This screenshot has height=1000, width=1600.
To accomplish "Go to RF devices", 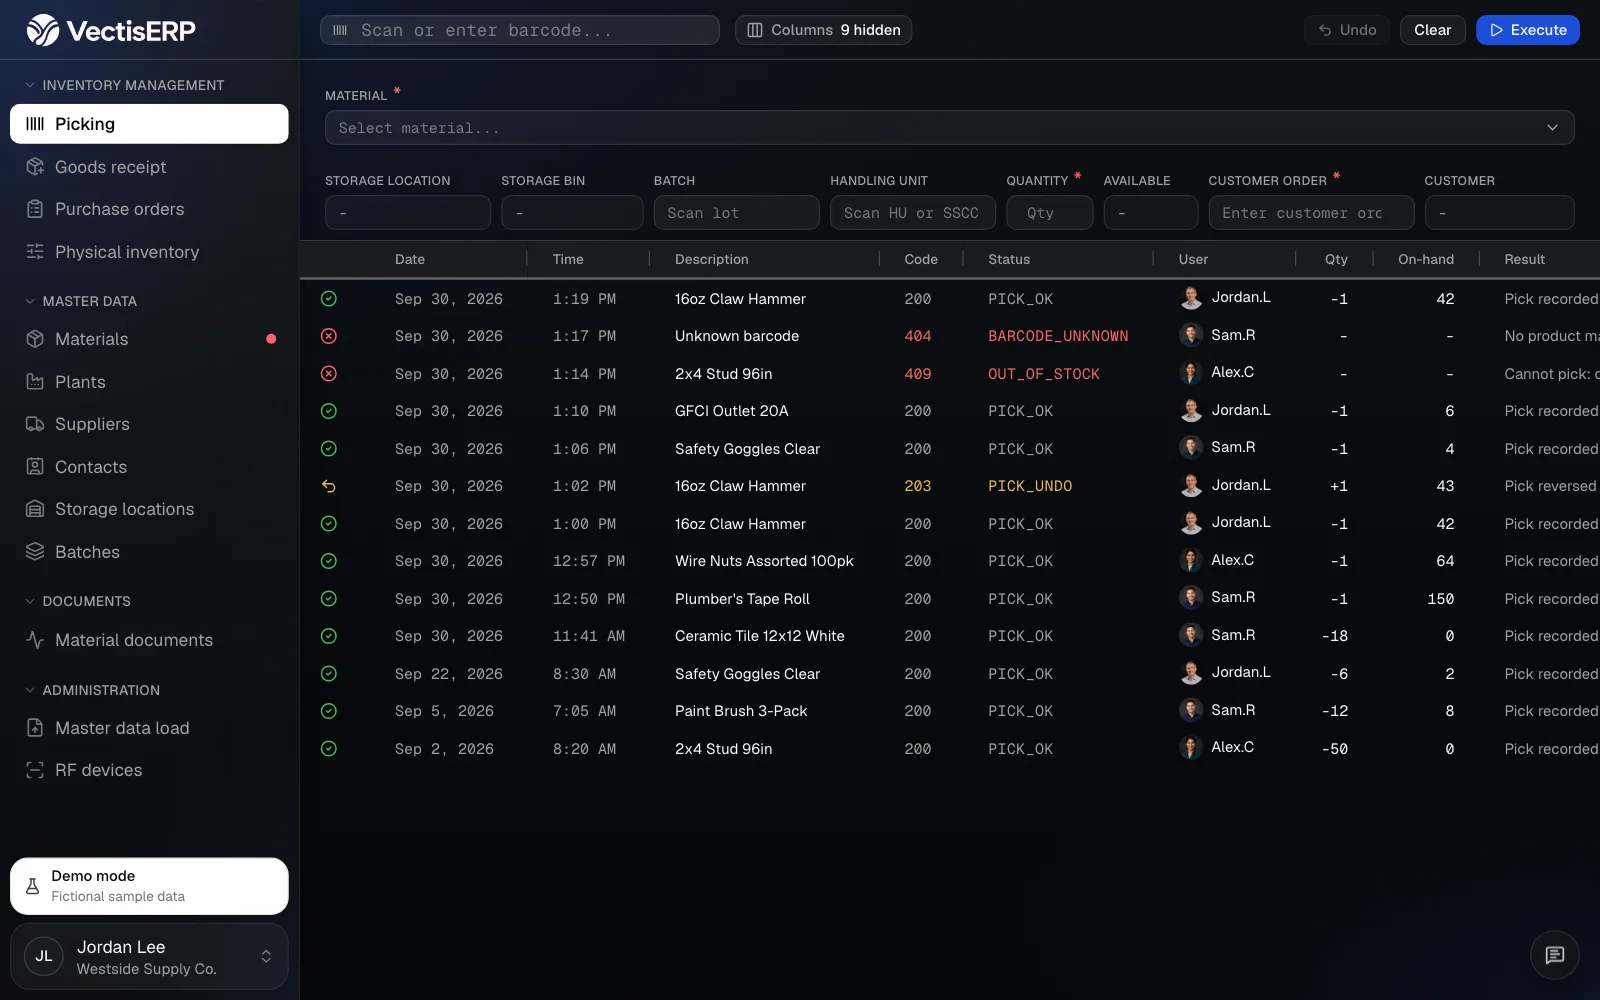I will click(149, 770).
